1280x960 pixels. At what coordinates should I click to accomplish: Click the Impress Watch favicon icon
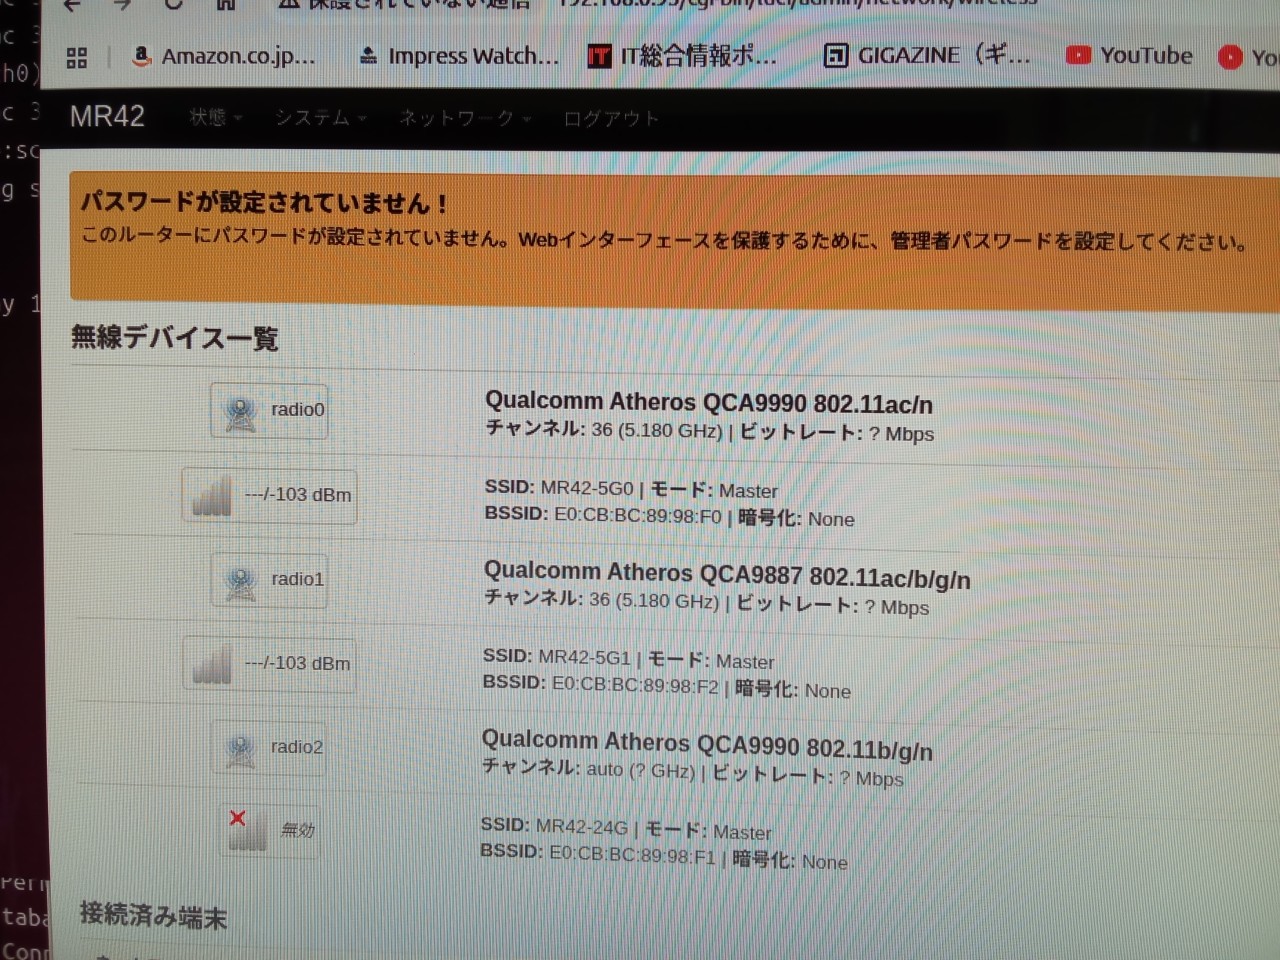(369, 56)
